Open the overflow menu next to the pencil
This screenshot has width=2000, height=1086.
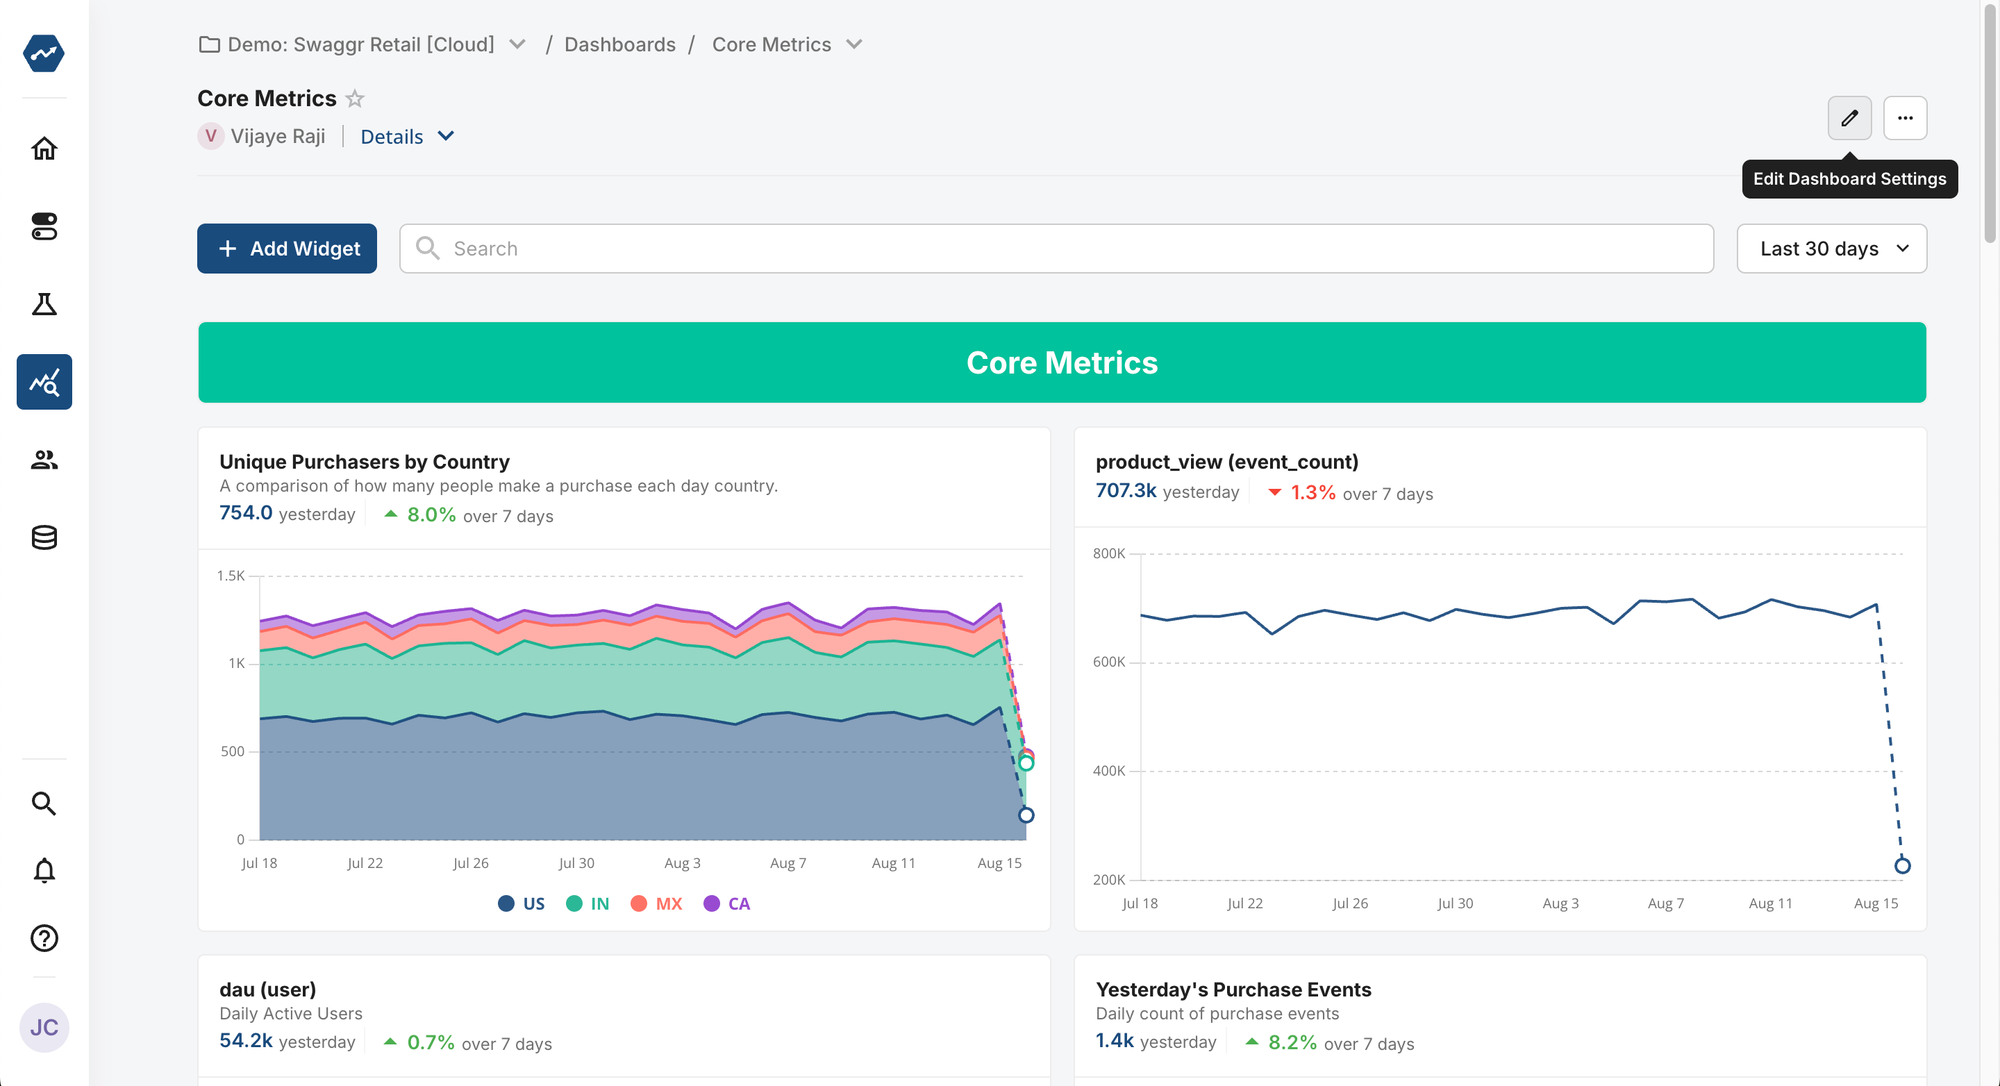pos(1905,118)
